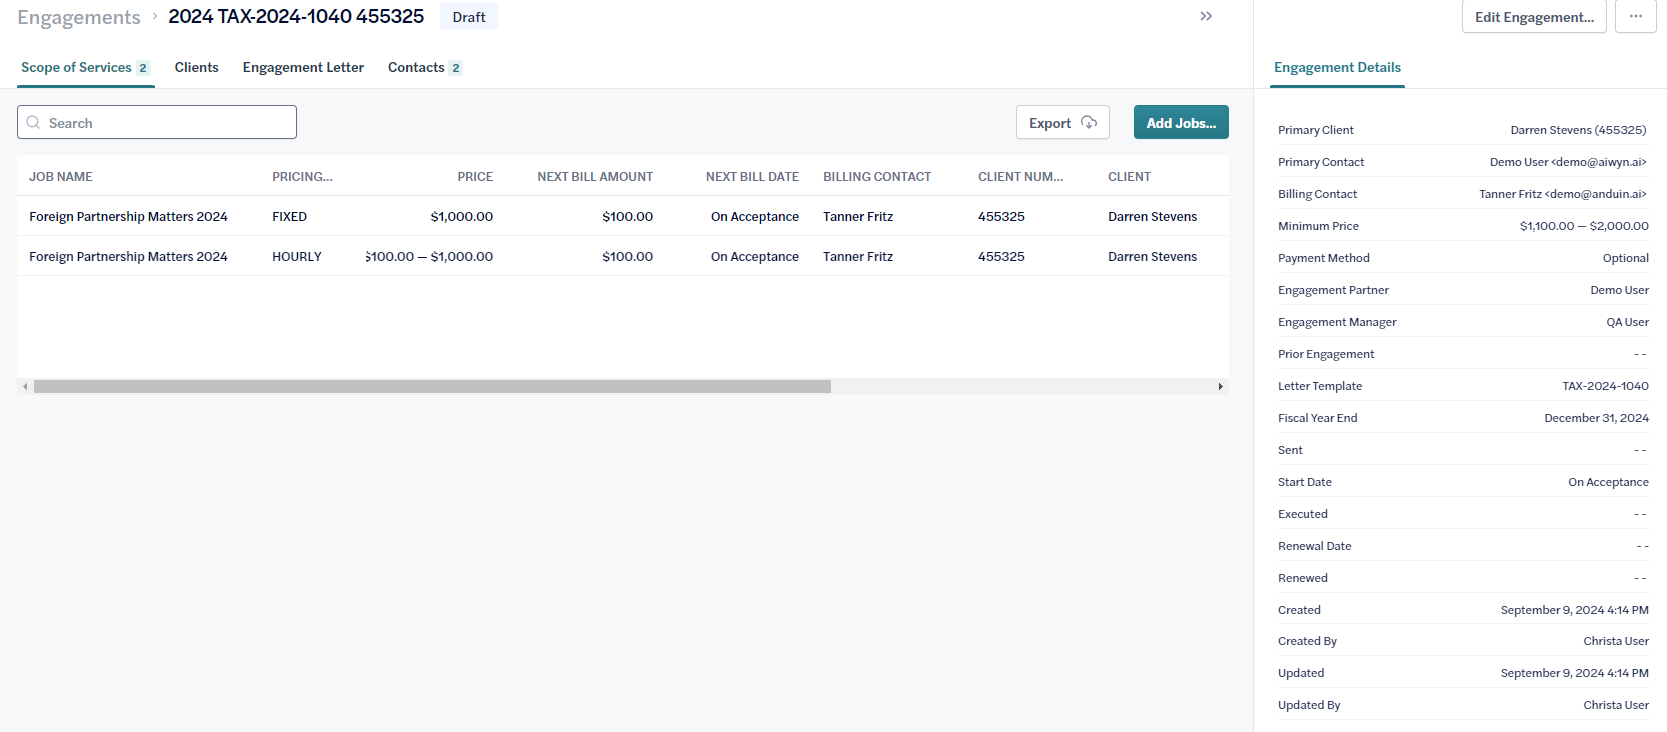Screen dimensions: 1667x732
Task: Open the more options ellipsis menu
Action: coord(1636,16)
